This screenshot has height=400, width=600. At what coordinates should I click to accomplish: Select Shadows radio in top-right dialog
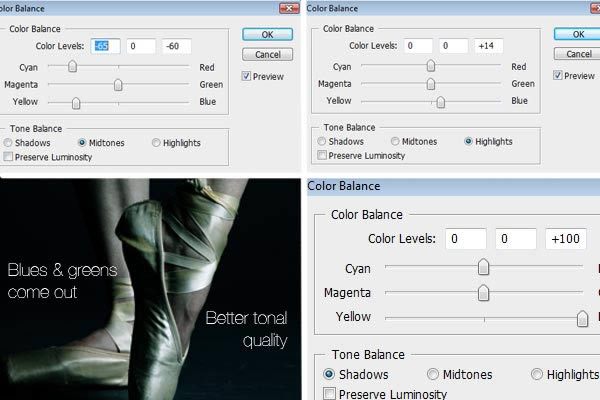[x=321, y=141]
